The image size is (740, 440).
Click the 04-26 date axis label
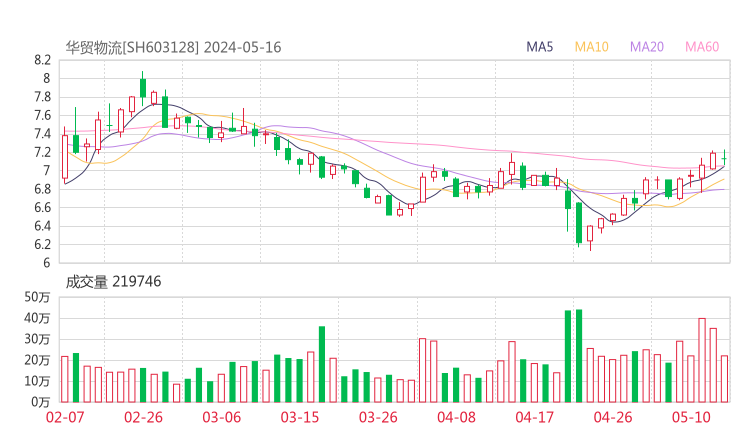click(613, 417)
